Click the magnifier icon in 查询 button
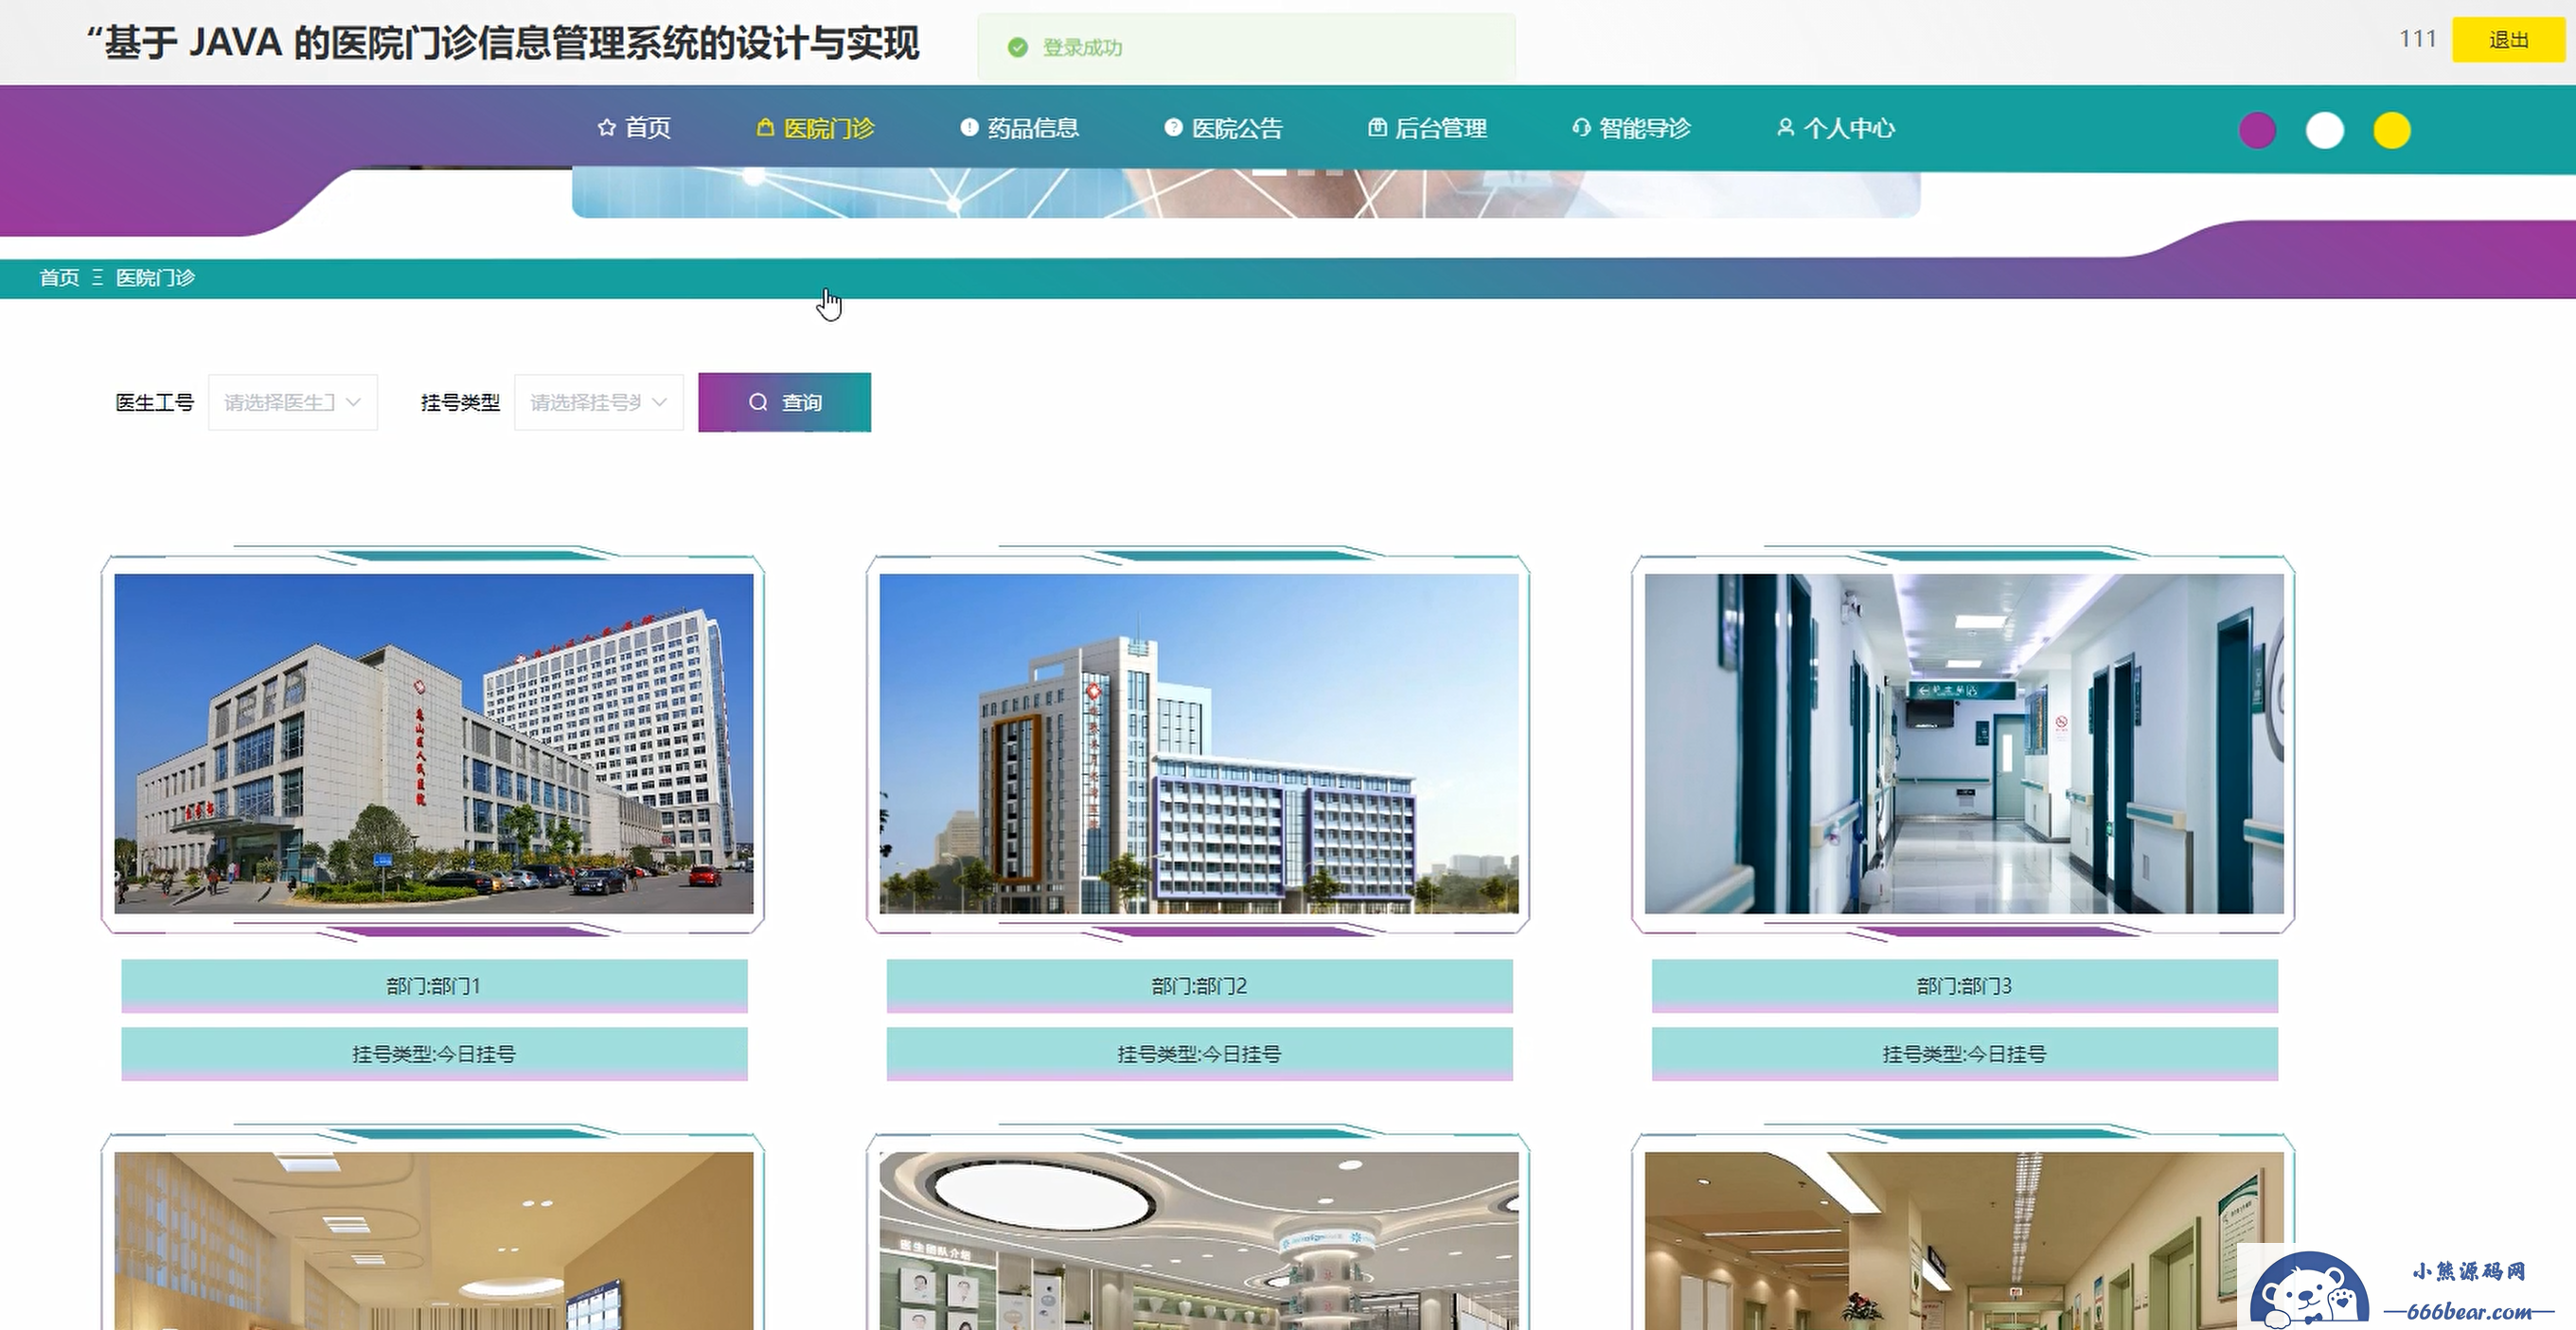The image size is (2576, 1330). (758, 402)
